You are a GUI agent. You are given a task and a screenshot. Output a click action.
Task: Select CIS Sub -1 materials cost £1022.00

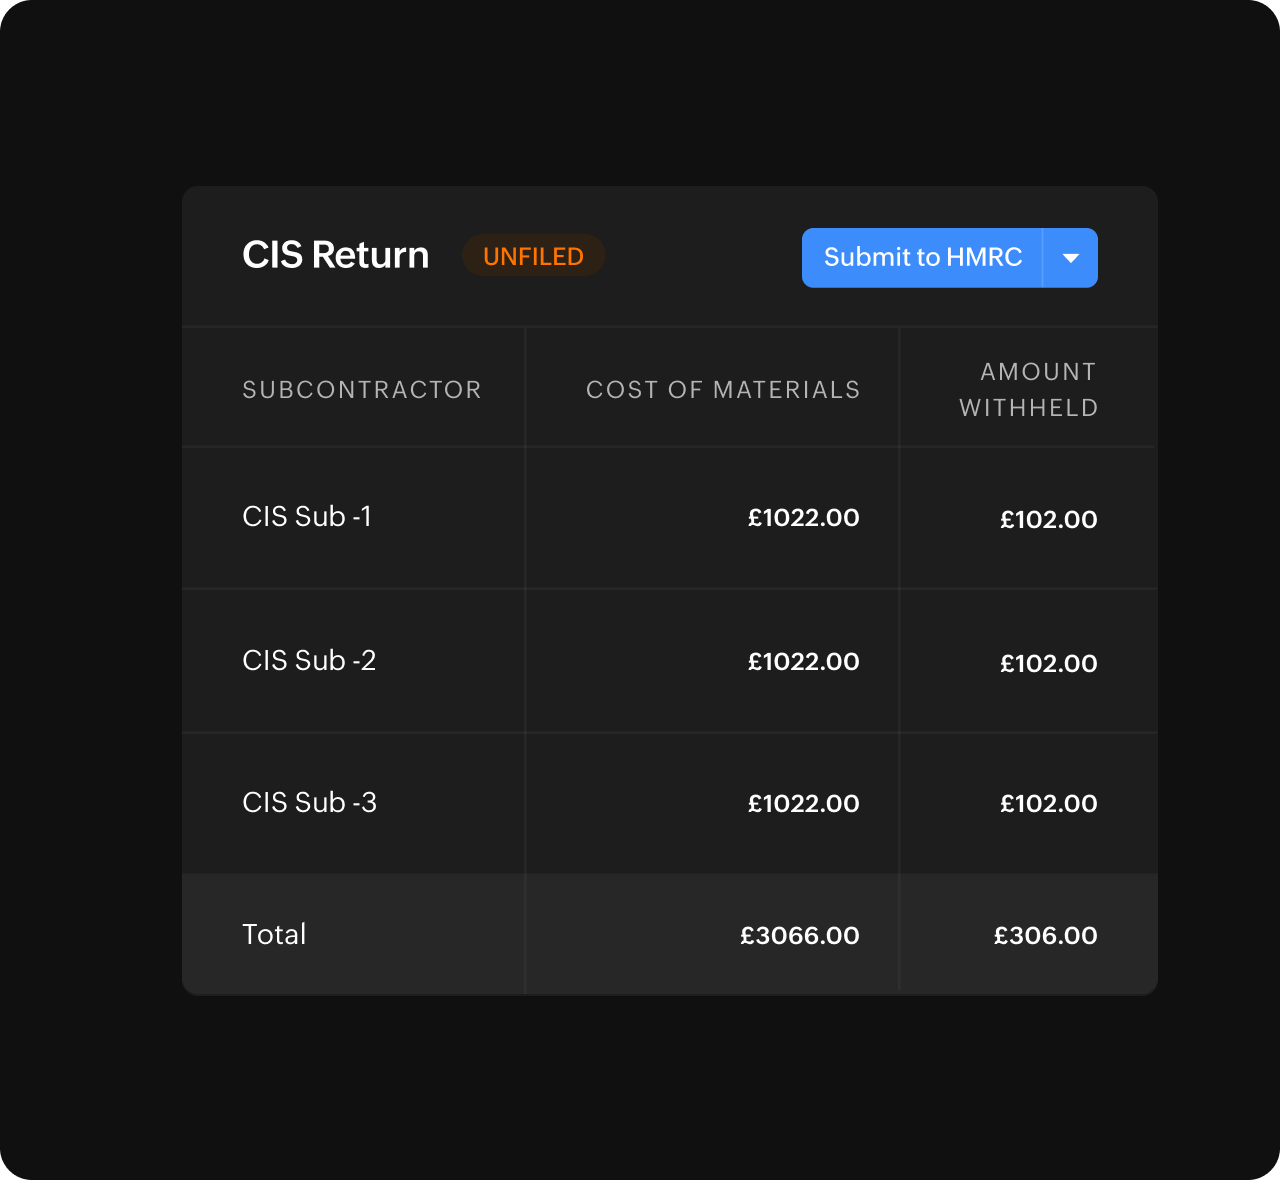tap(804, 518)
